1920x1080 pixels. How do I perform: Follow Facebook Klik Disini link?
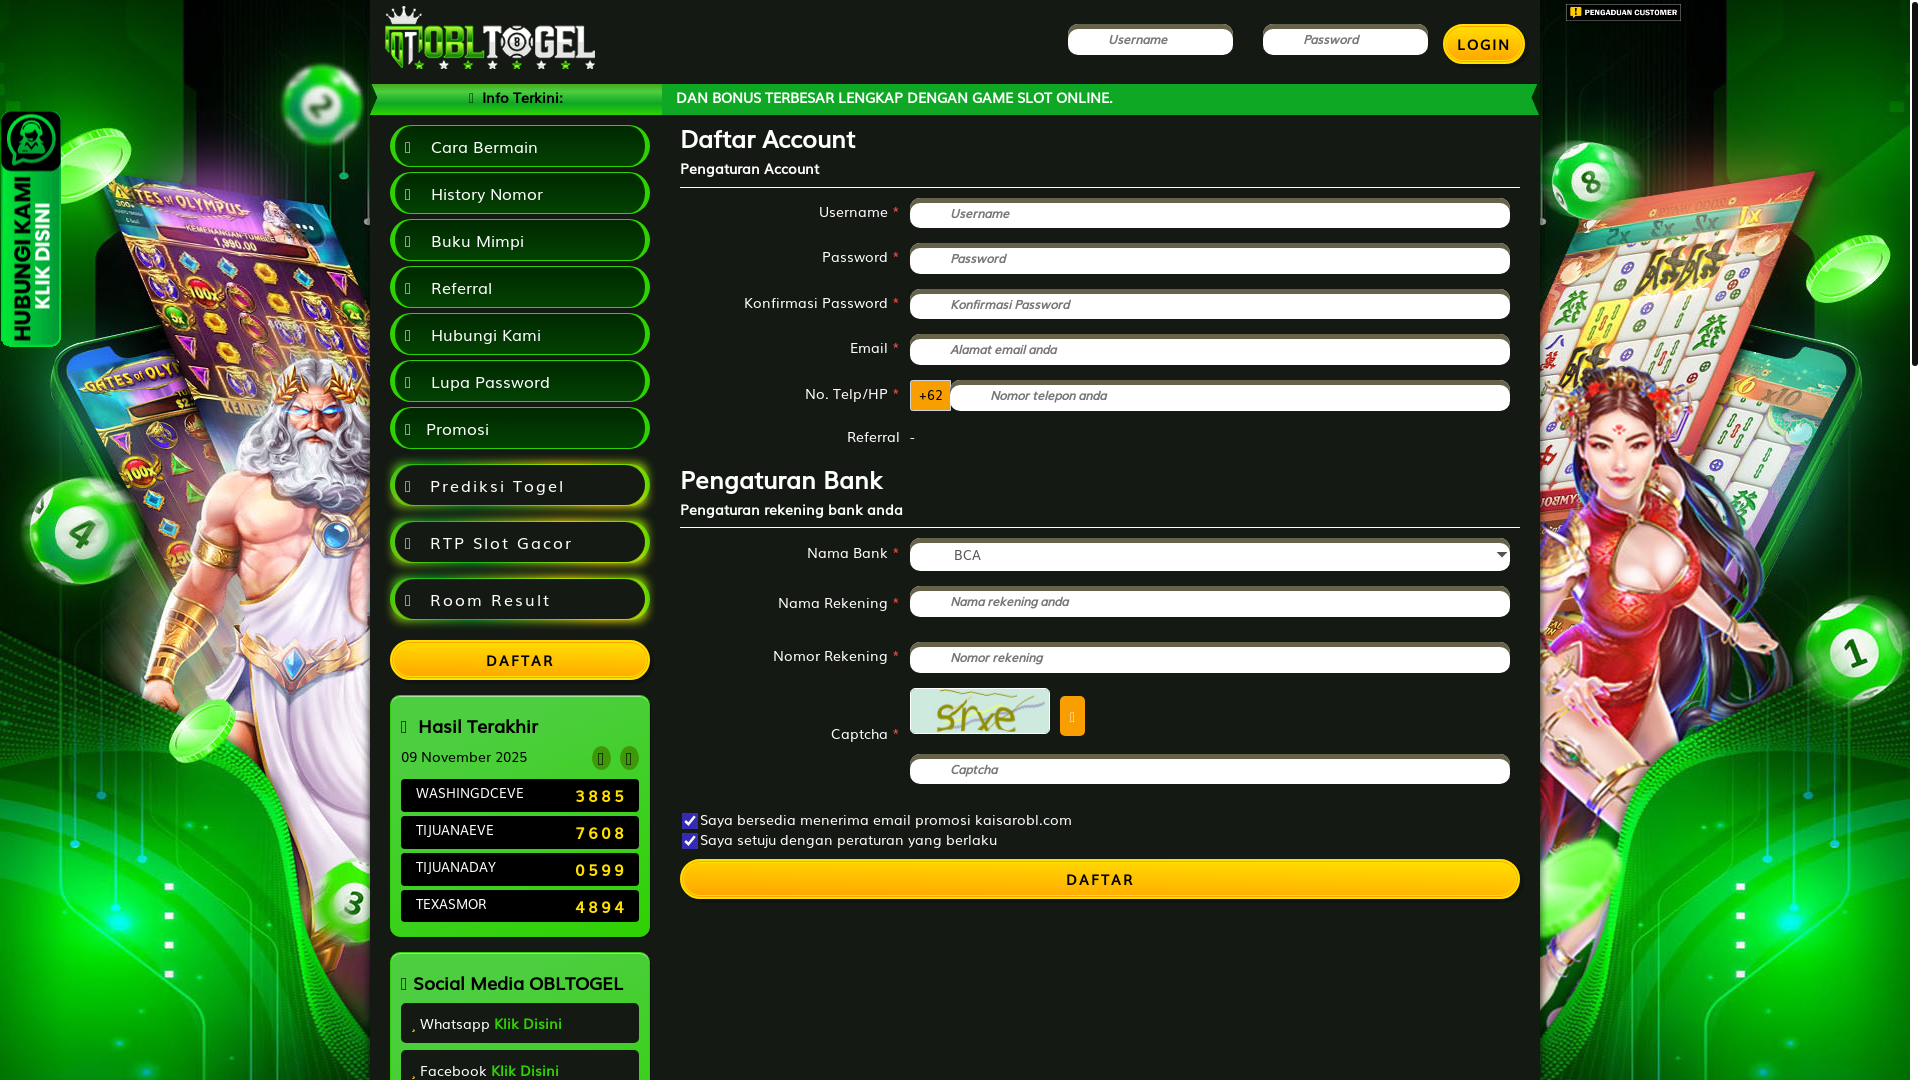(x=525, y=1071)
